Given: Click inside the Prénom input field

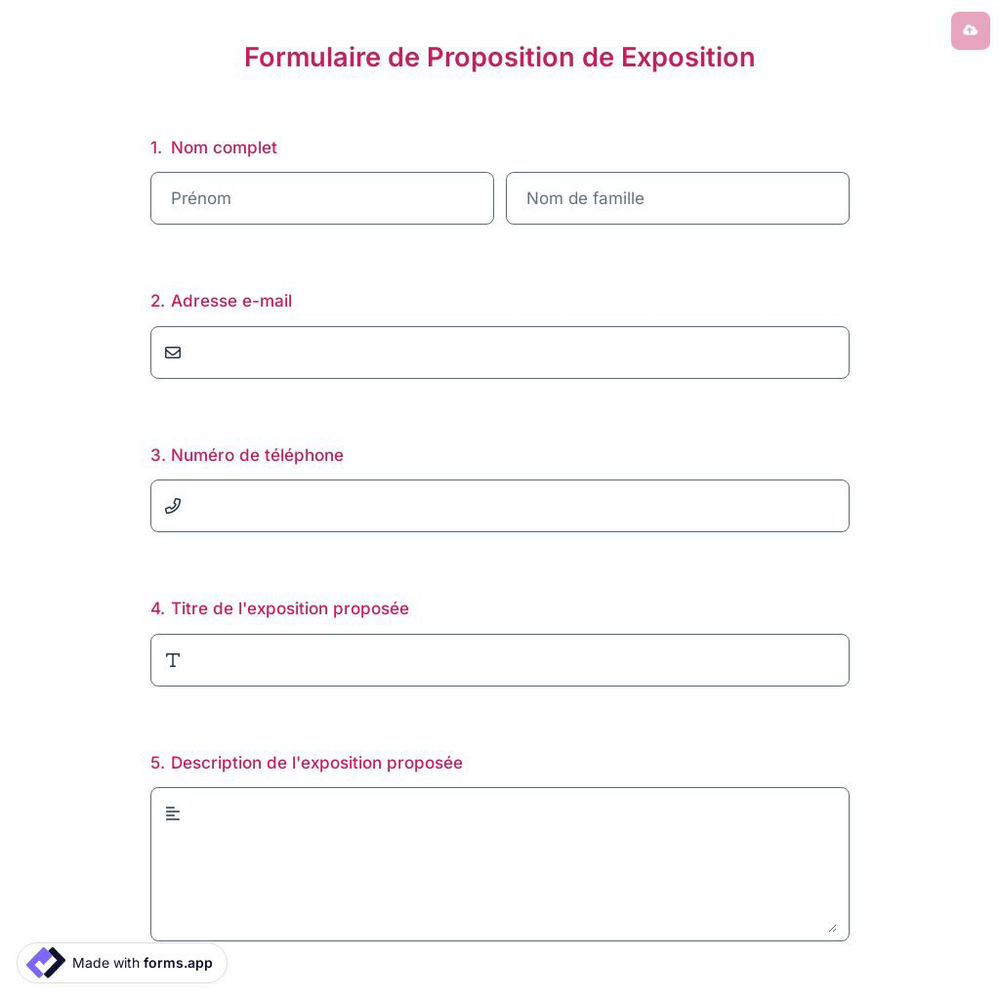Looking at the screenshot, I should click(322, 198).
